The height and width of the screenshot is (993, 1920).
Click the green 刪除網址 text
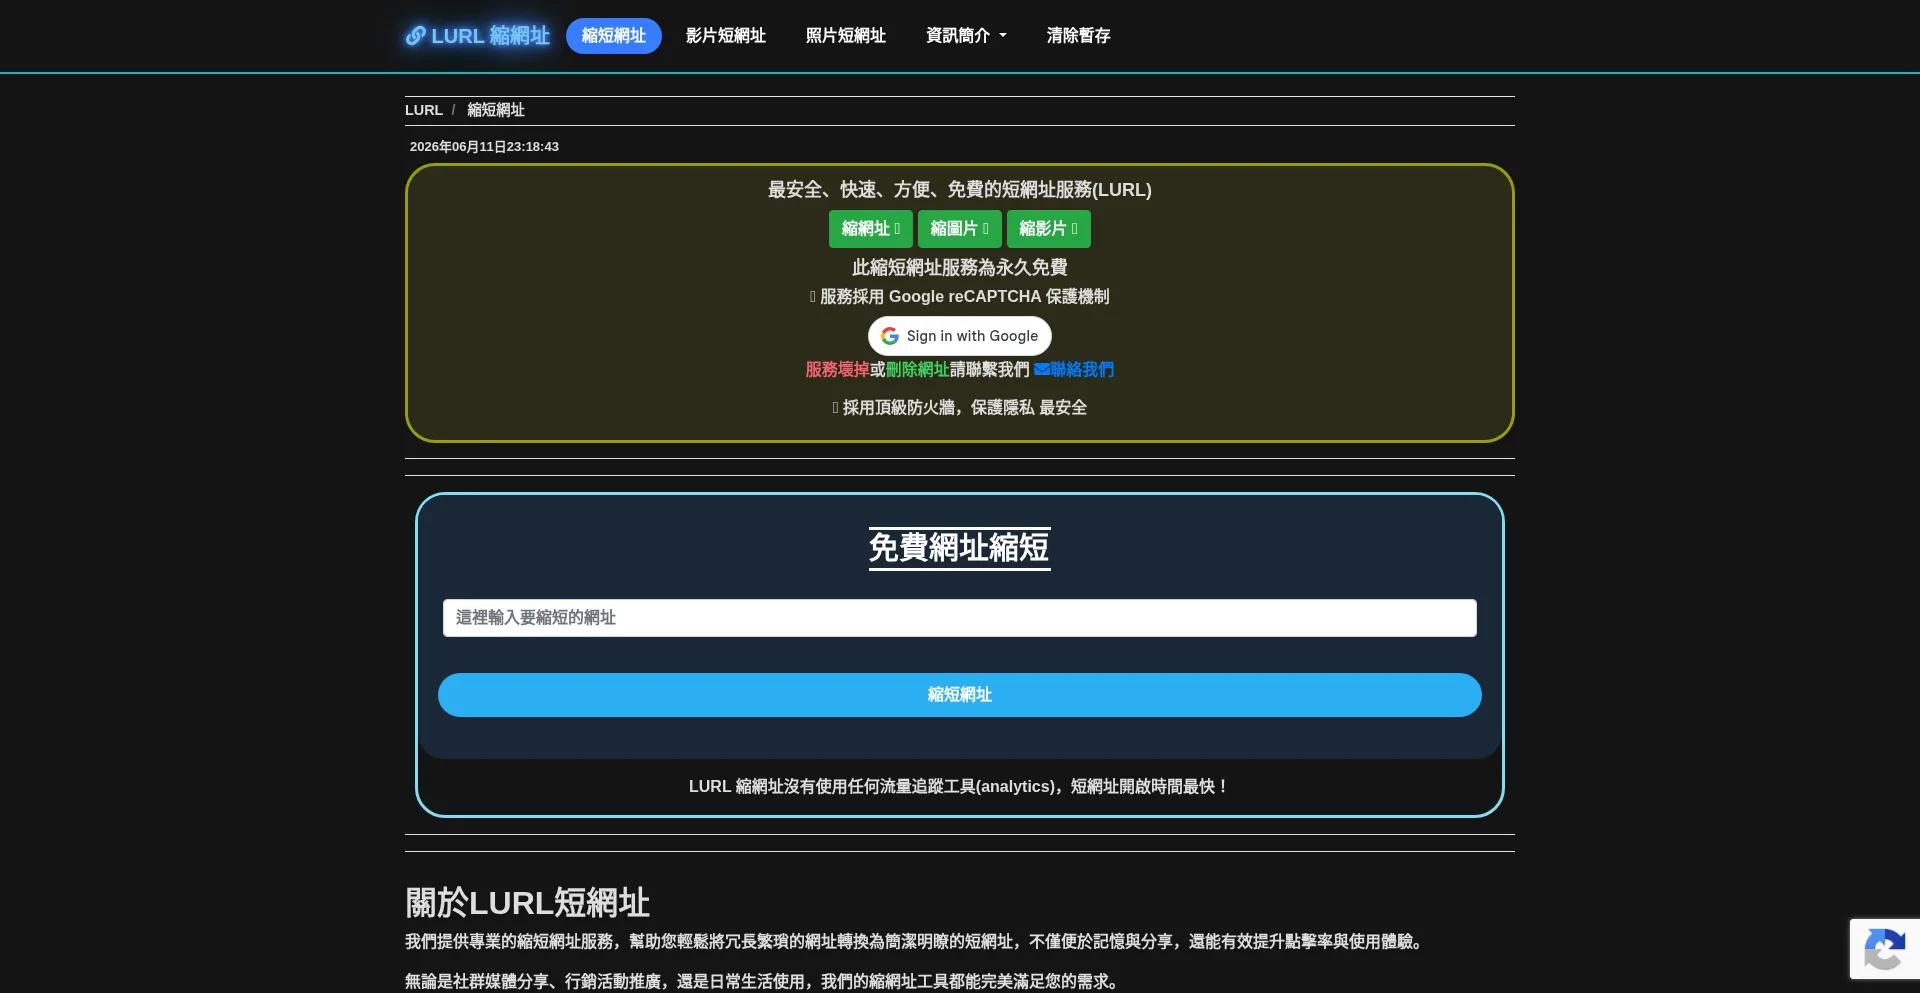918,370
